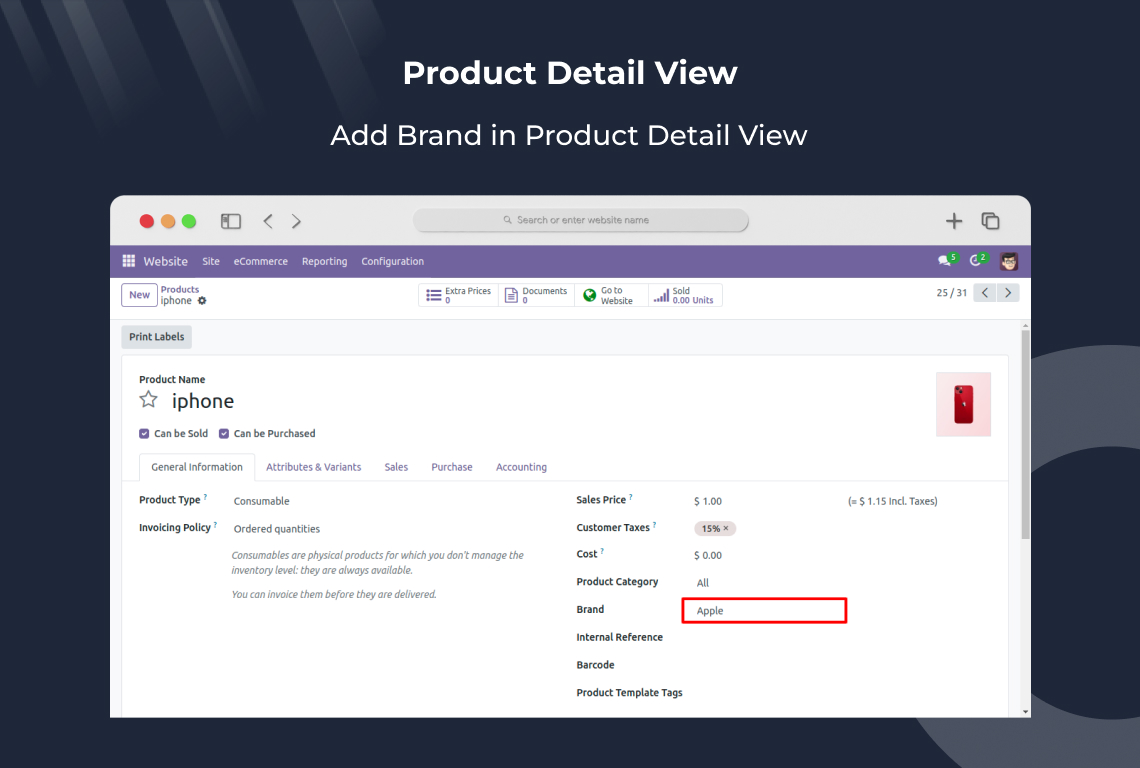Open Website app menu
Image resolution: width=1140 pixels, height=768 pixels.
(x=165, y=261)
